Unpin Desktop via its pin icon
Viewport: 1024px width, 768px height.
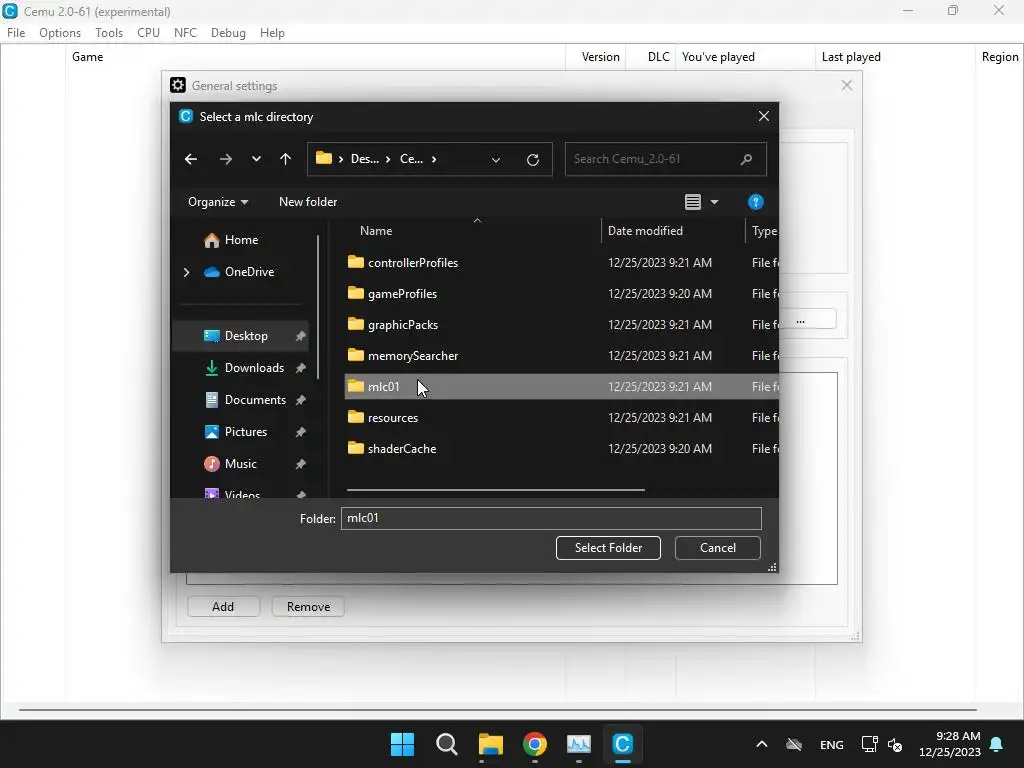click(300, 336)
